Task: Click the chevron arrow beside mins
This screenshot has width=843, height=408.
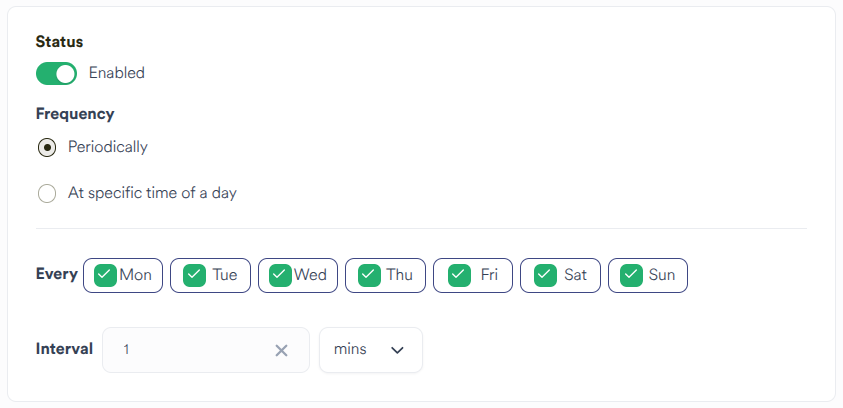Action: [397, 350]
